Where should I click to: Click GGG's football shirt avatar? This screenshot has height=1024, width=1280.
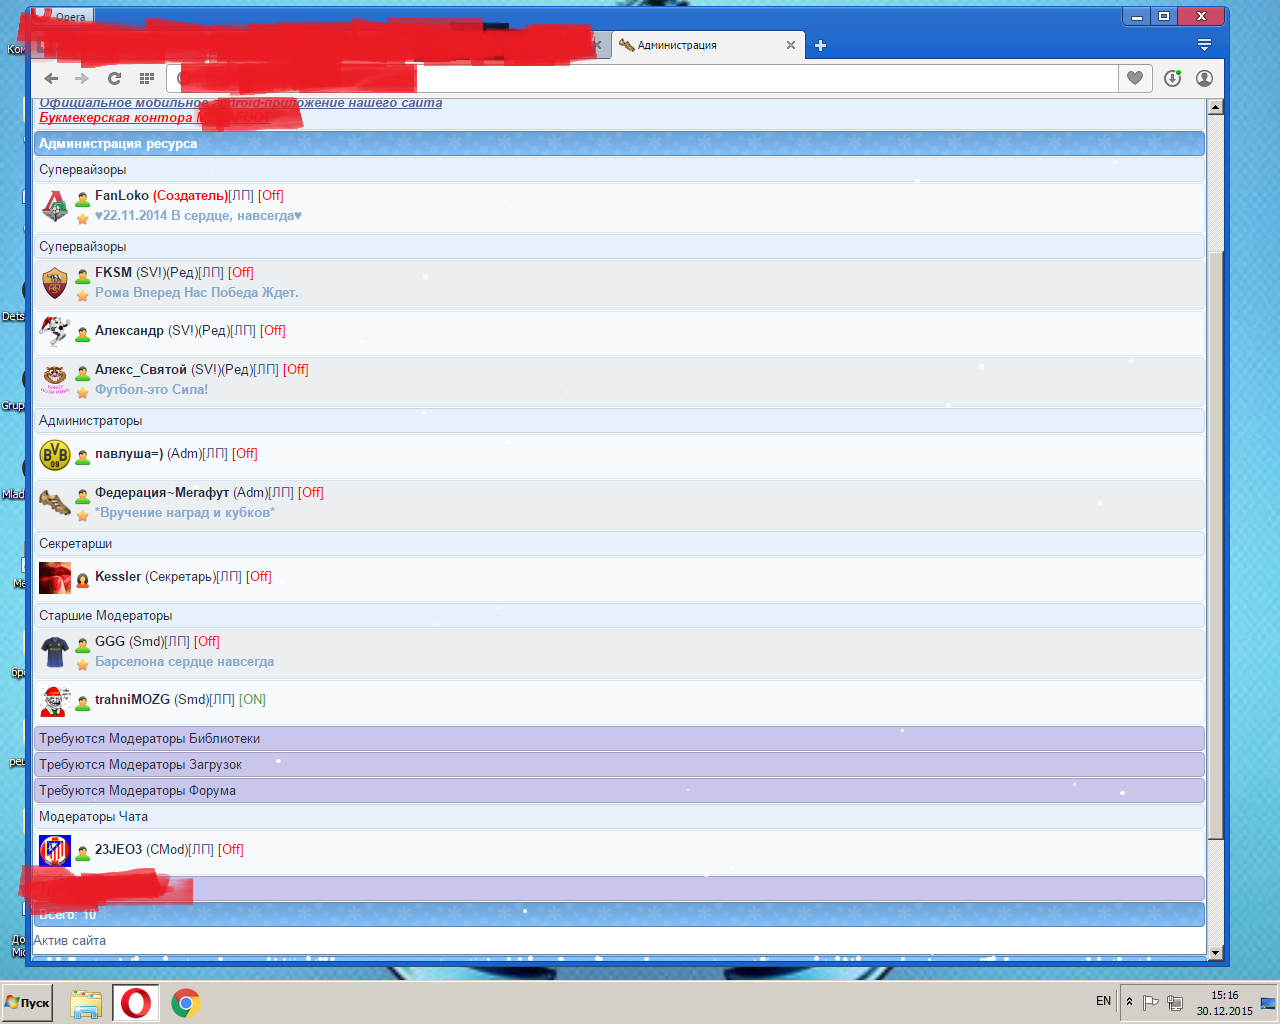pos(55,652)
